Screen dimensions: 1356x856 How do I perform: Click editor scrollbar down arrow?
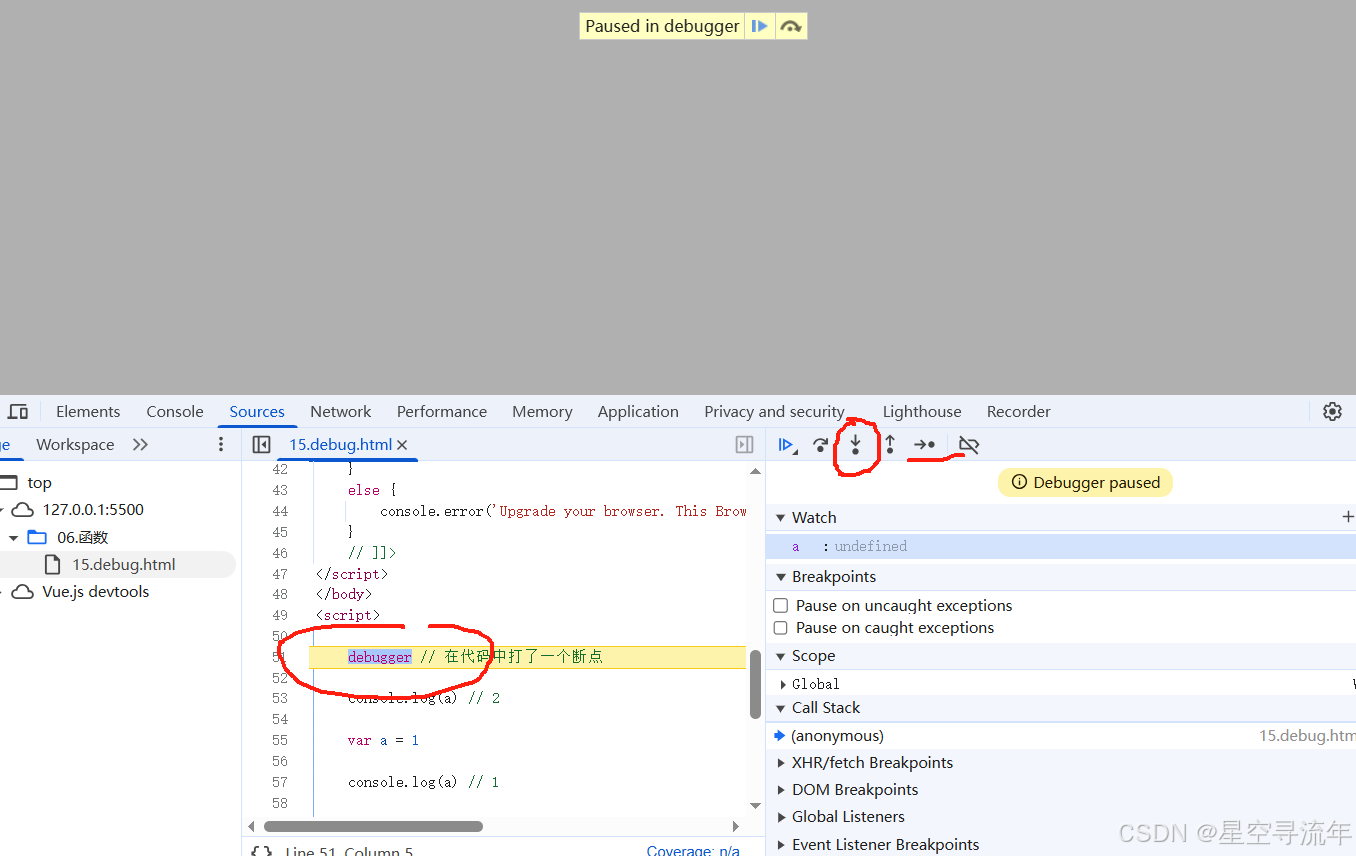(x=755, y=806)
